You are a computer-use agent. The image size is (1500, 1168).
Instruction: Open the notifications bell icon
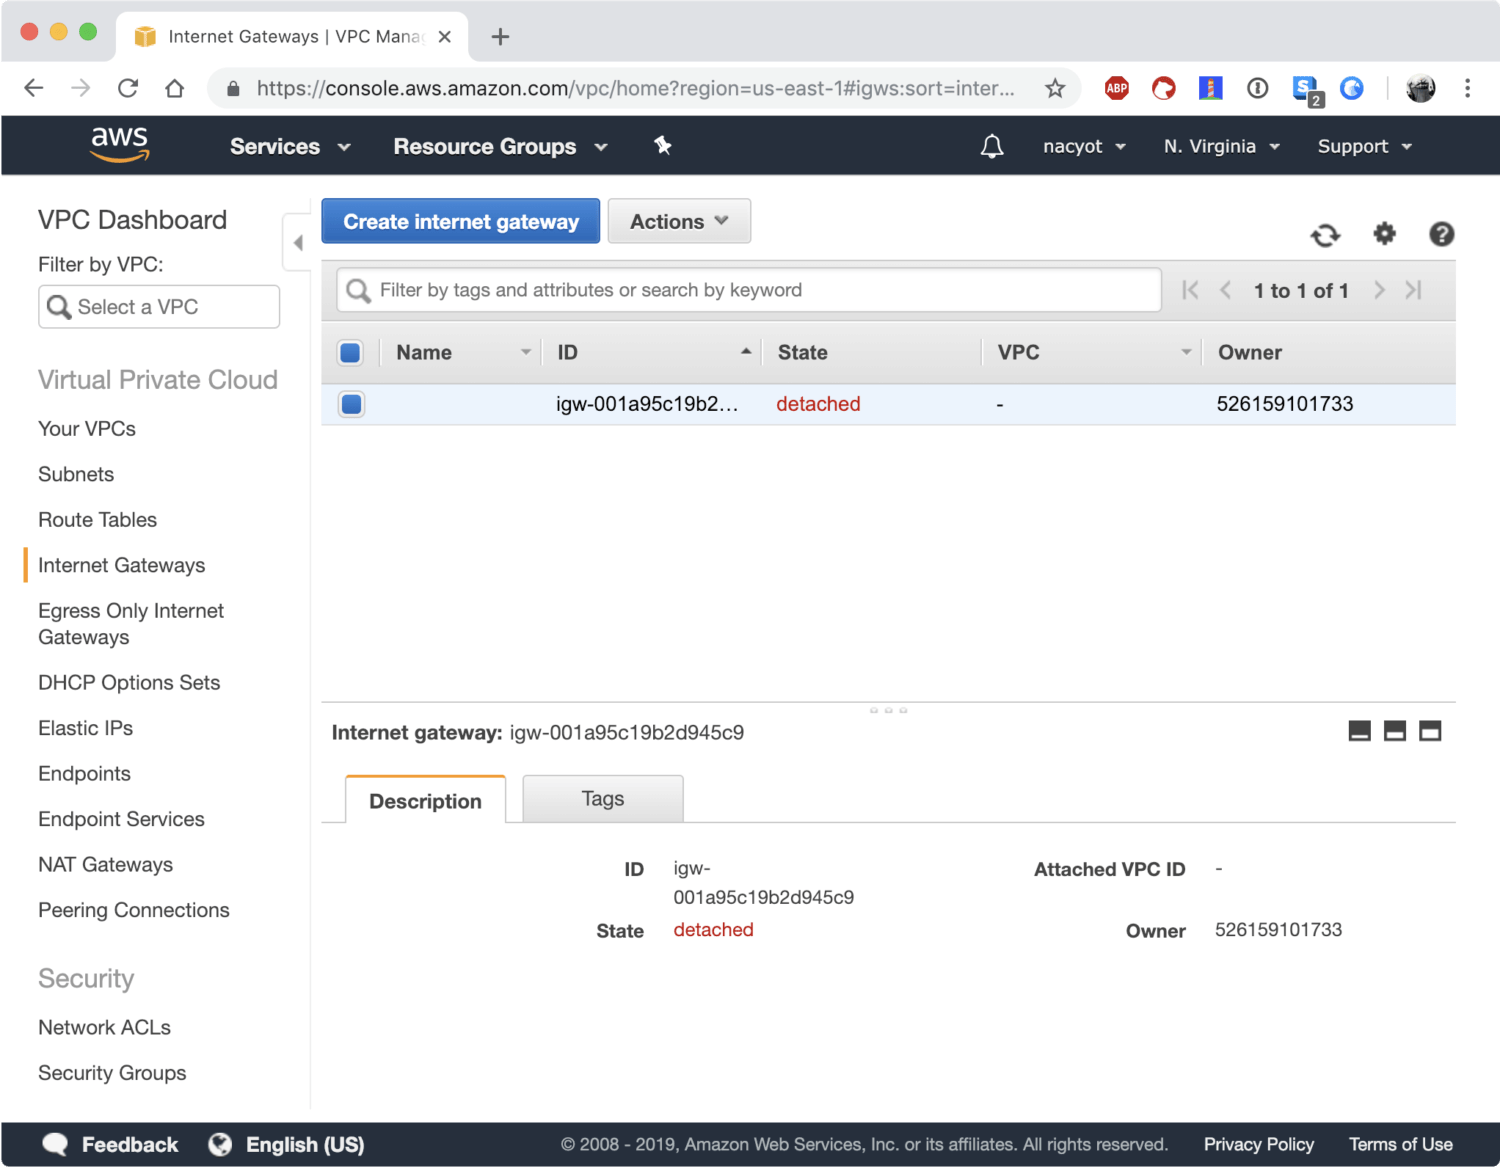pyautogui.click(x=992, y=147)
